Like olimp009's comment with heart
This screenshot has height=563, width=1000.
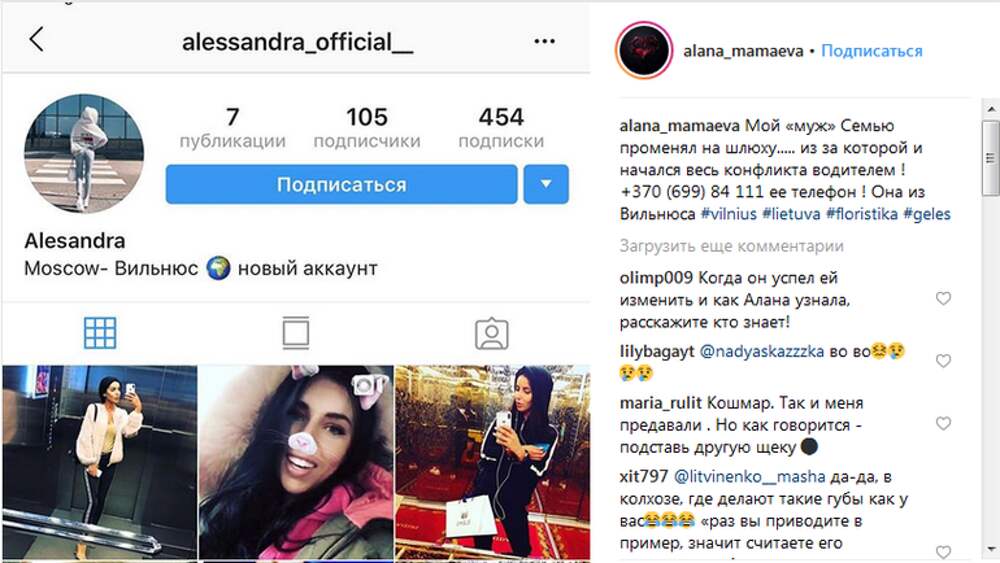coord(943,298)
